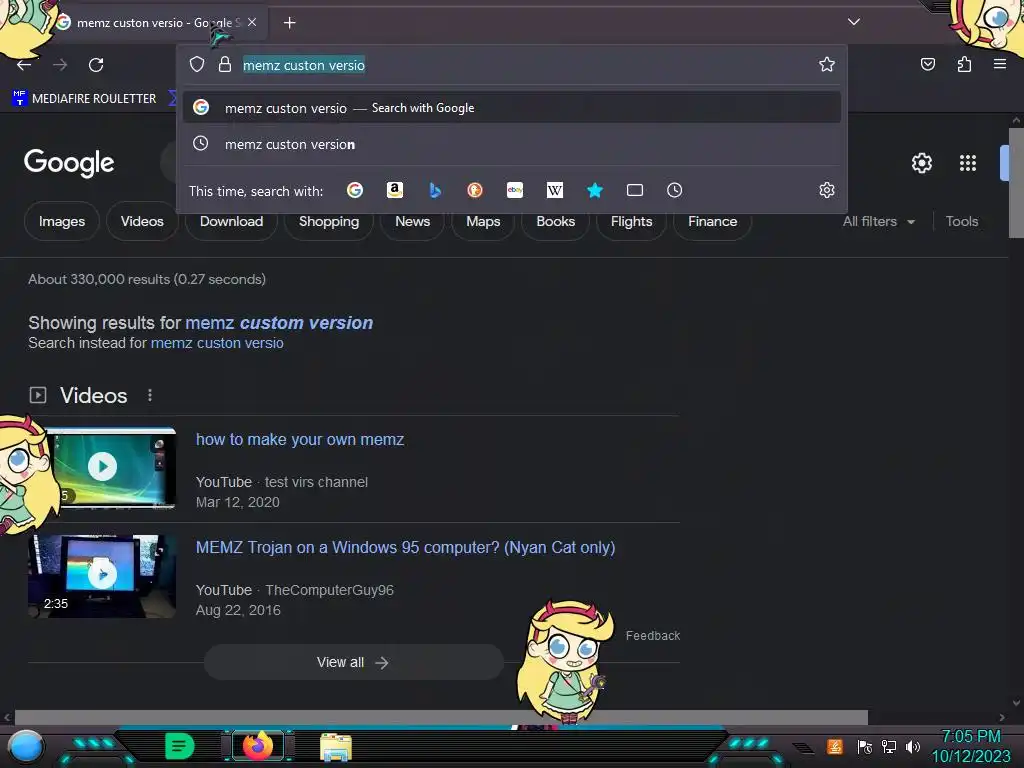Click the forward navigation arrow
1024x768 pixels.
[60, 65]
